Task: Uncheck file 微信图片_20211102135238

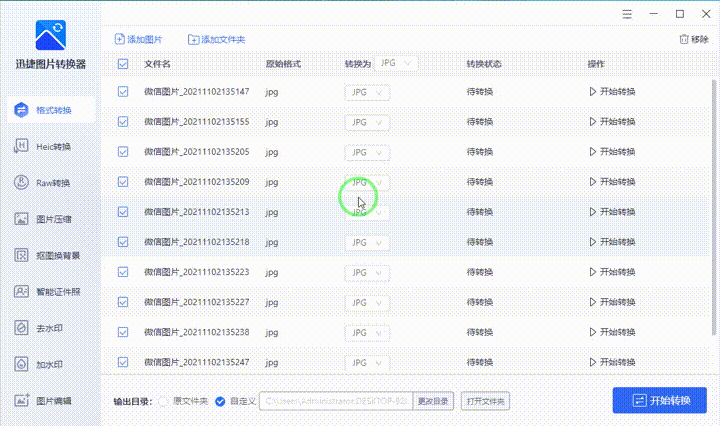Action: (x=123, y=332)
